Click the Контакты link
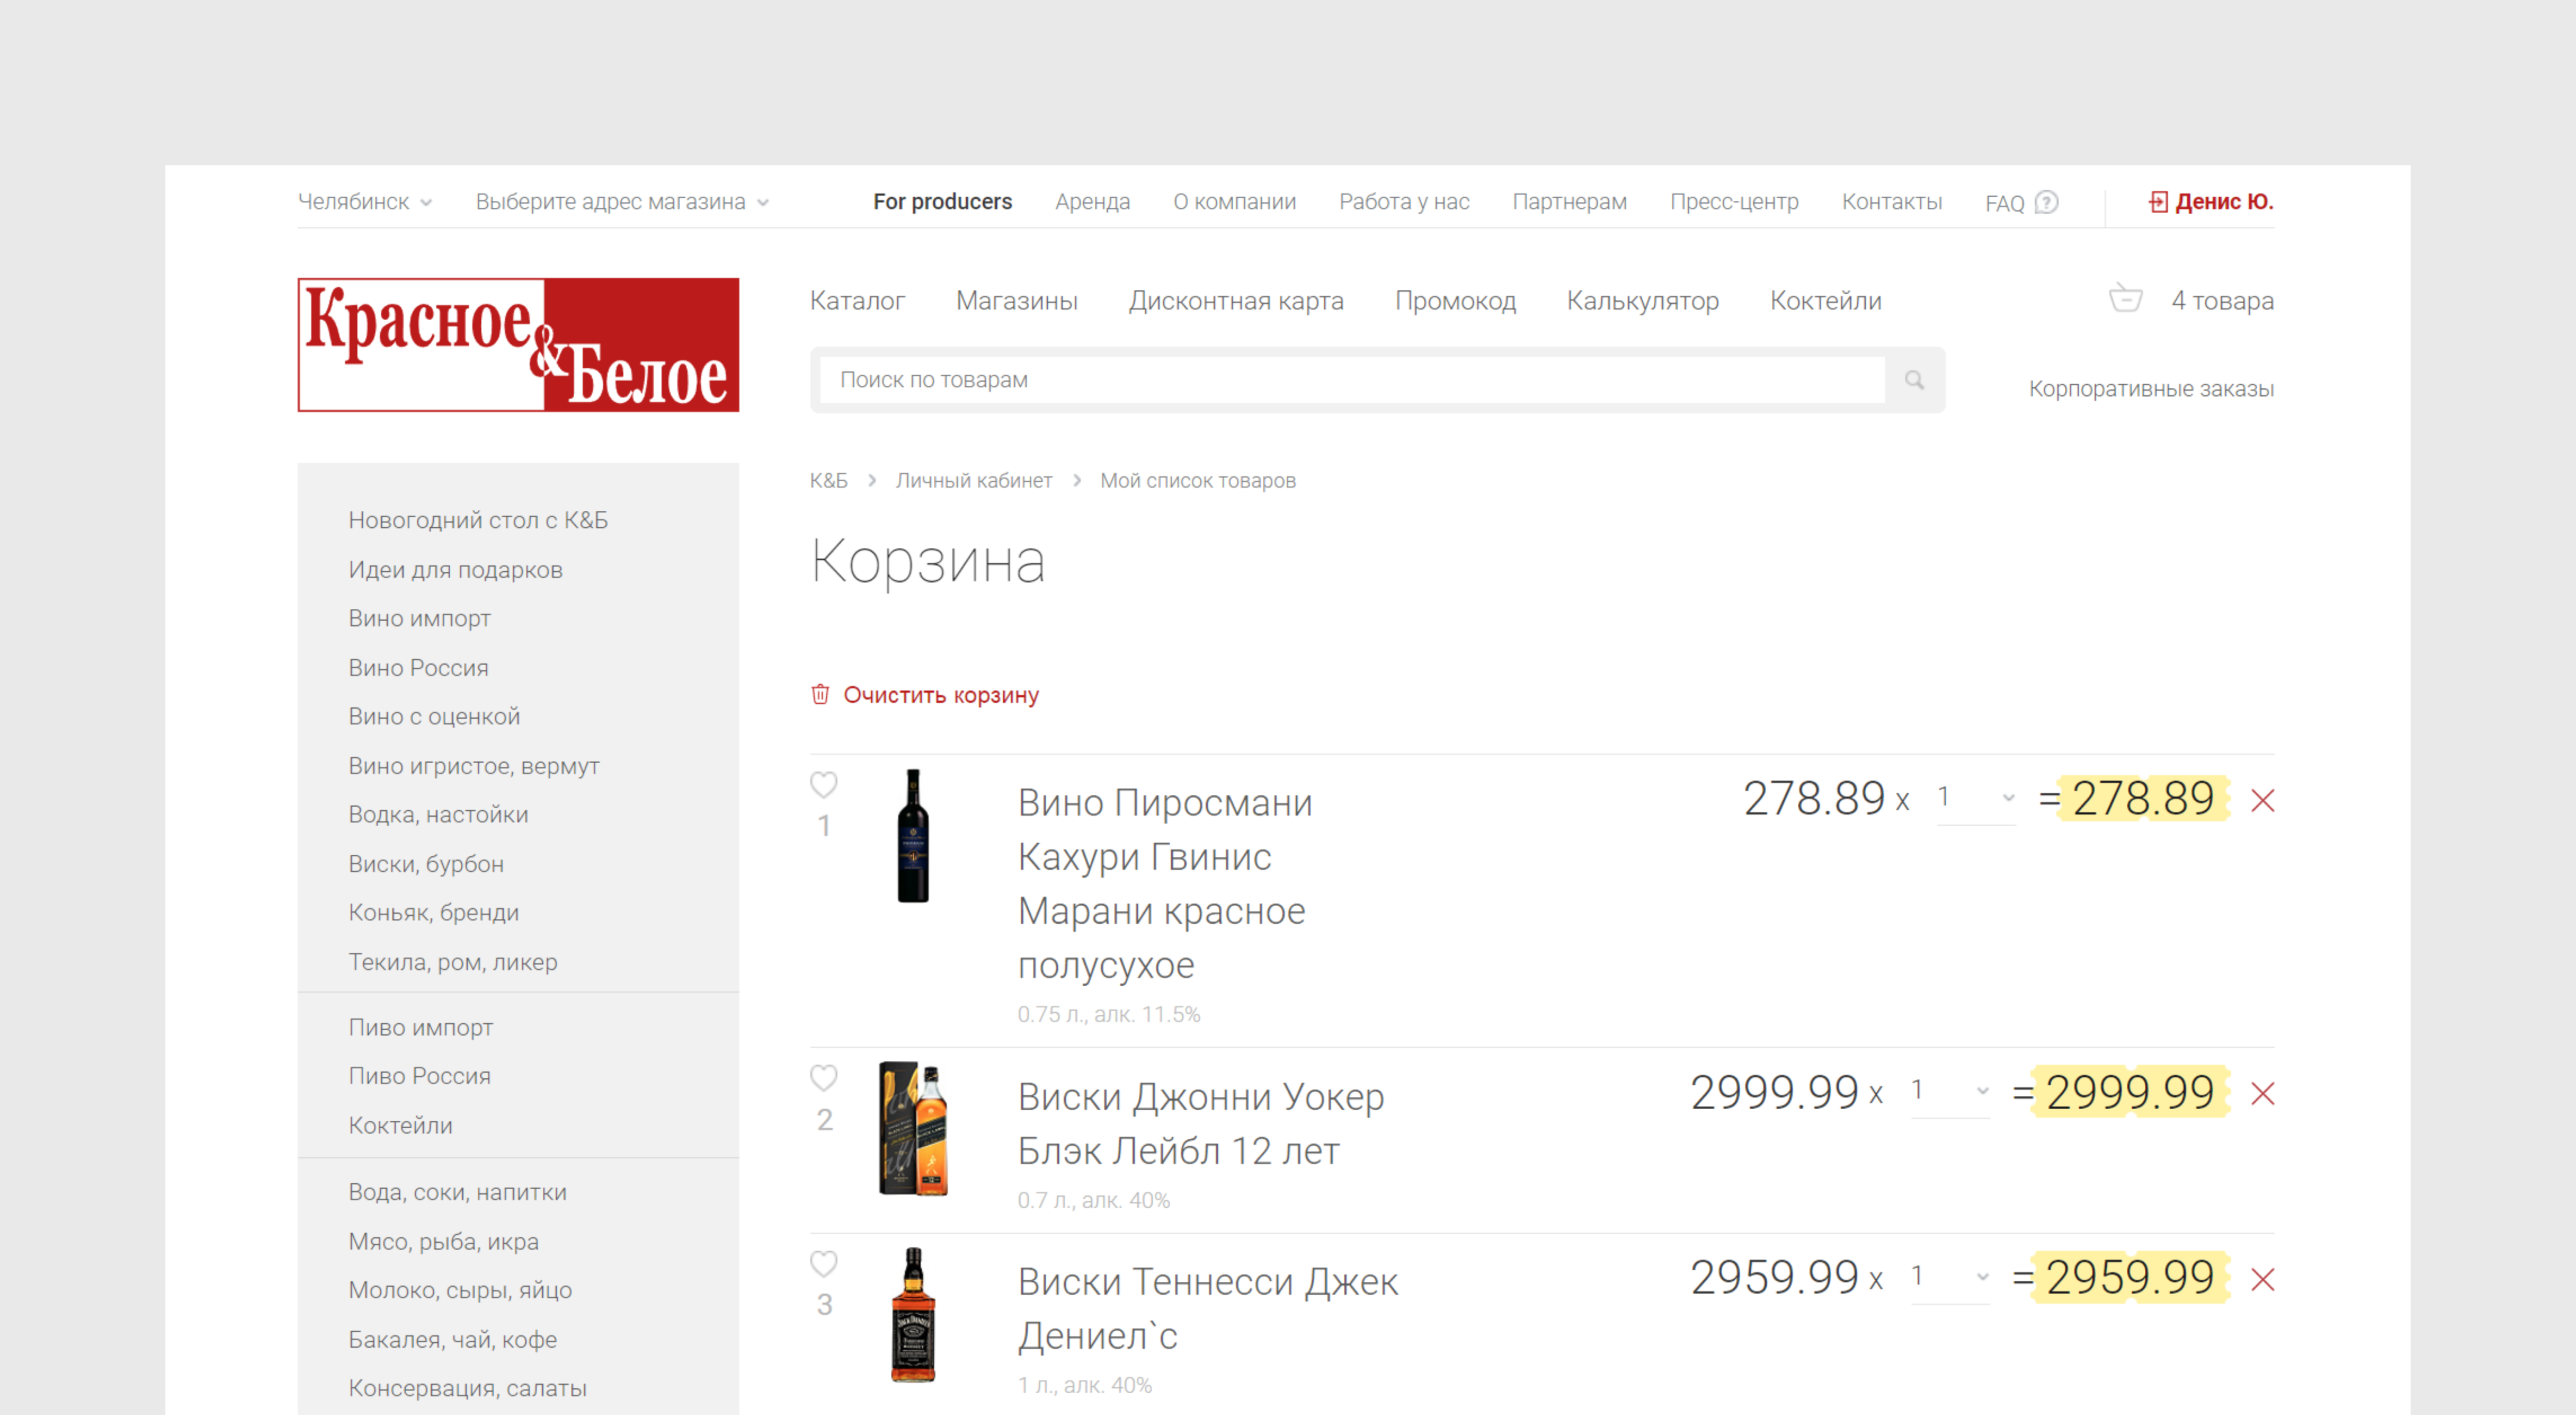2576x1415 pixels. [x=1891, y=202]
